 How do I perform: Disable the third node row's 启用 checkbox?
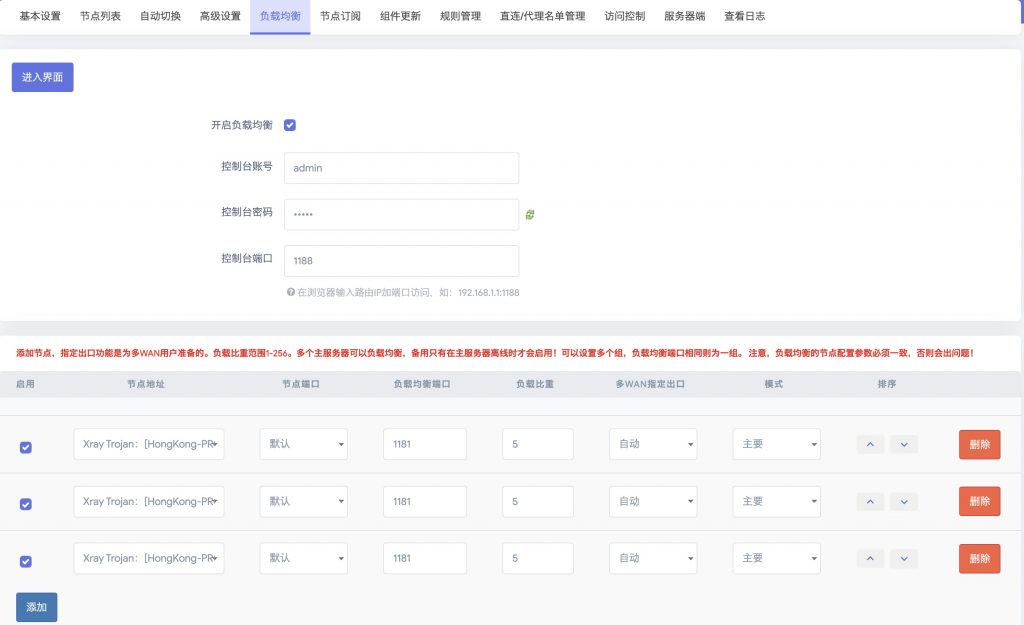(26, 561)
